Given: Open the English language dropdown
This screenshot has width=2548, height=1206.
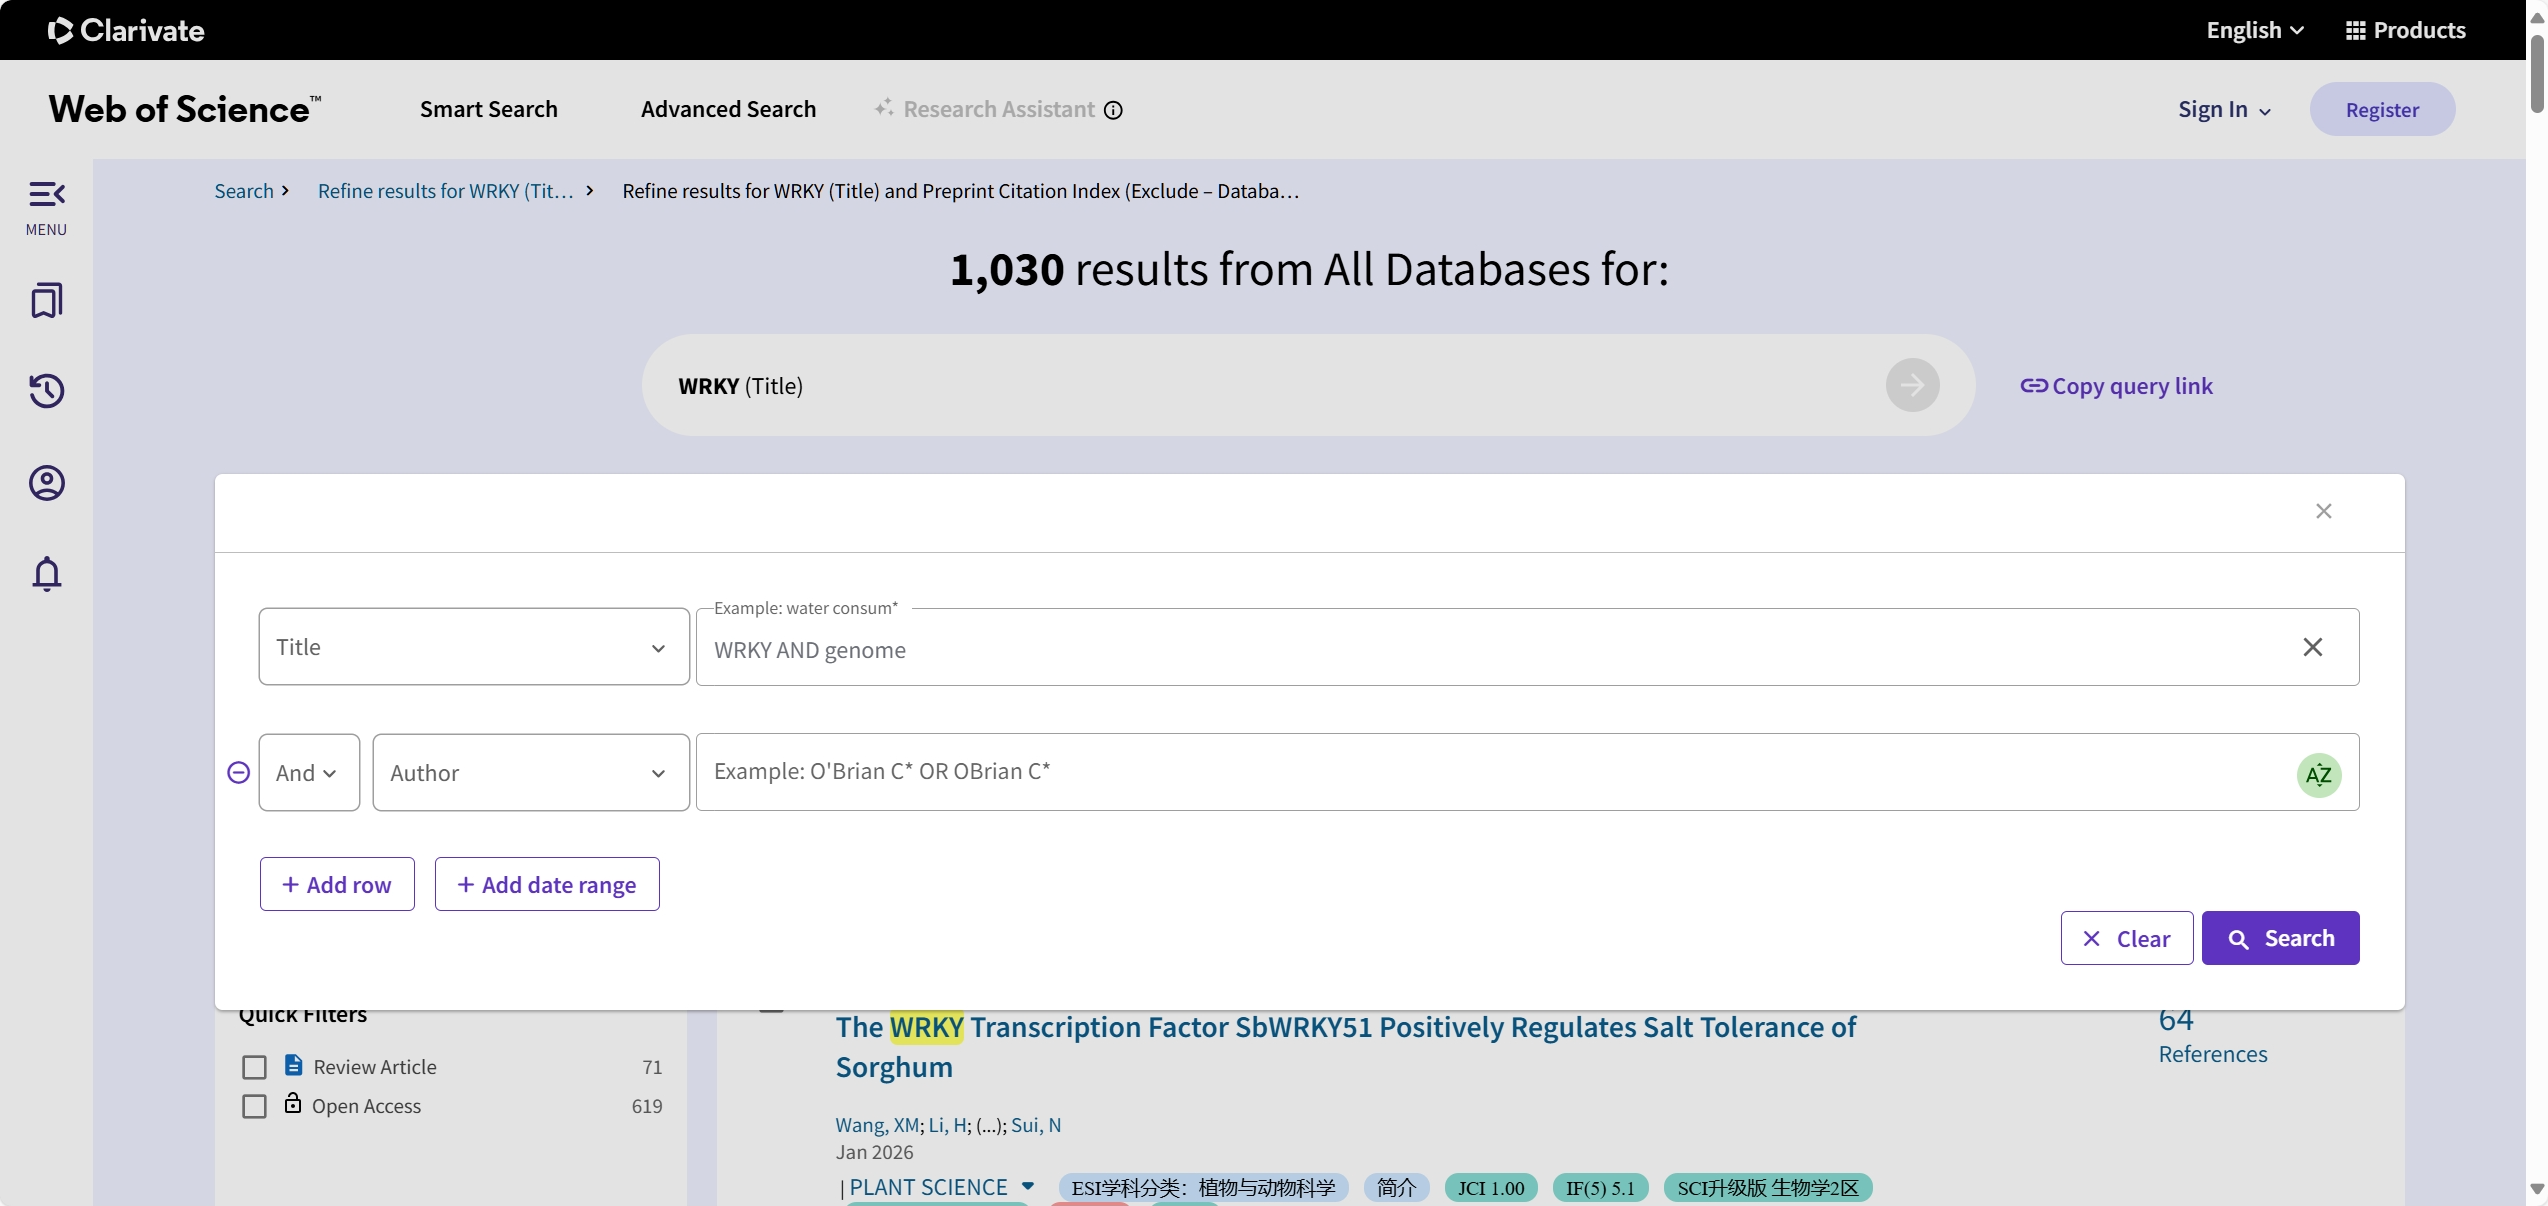Looking at the screenshot, I should (2255, 30).
